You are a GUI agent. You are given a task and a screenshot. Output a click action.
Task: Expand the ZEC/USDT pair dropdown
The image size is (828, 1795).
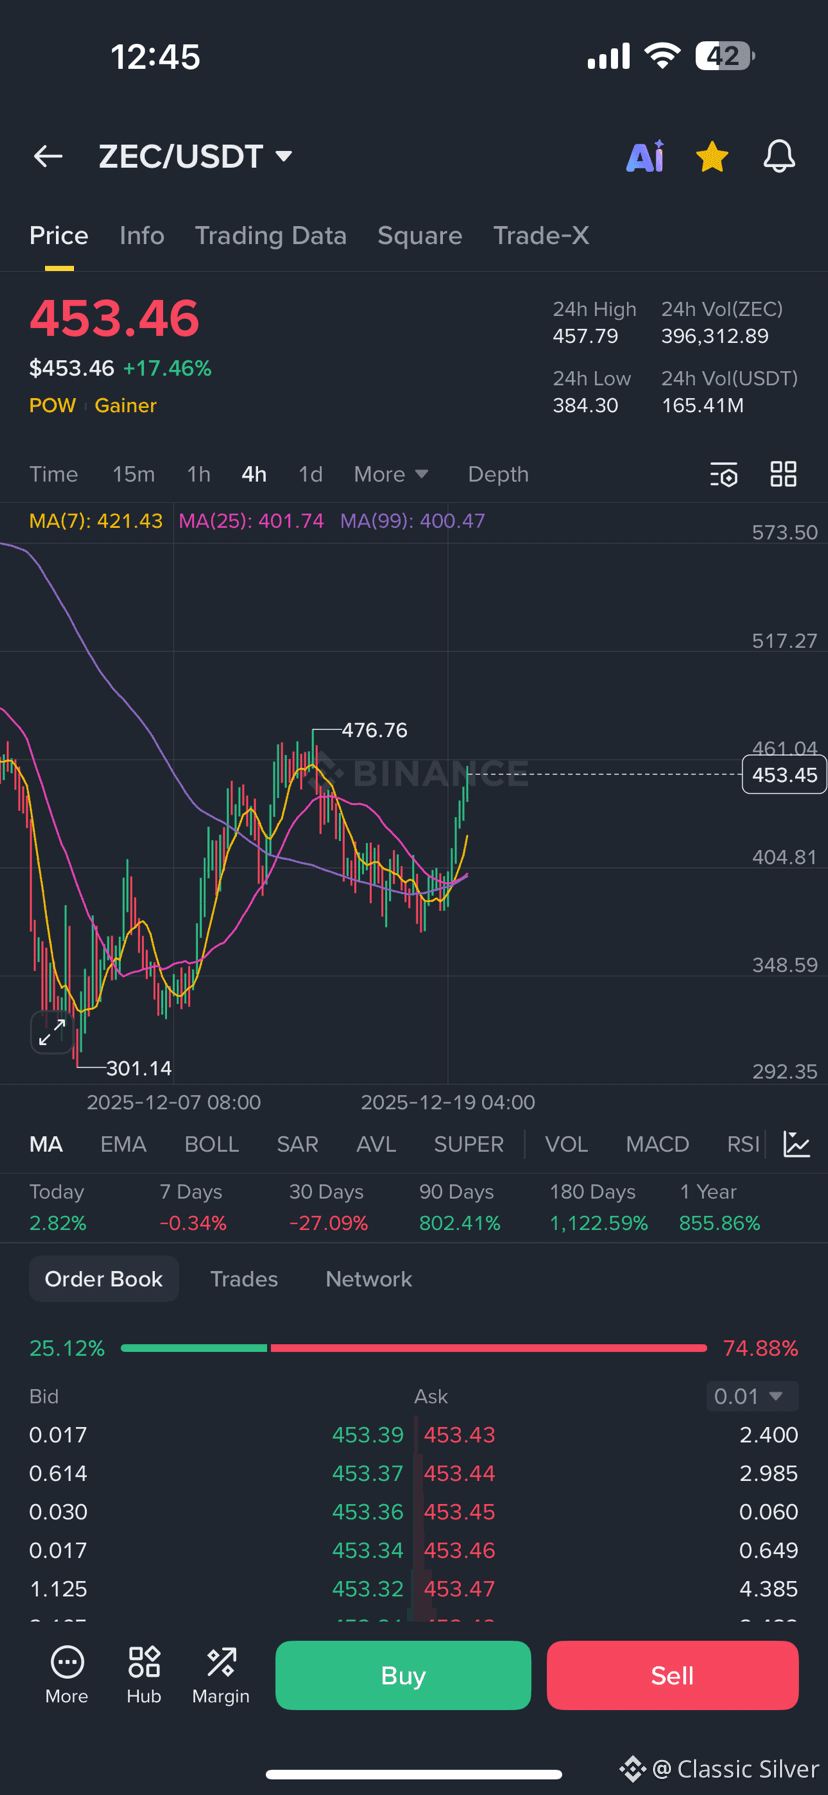click(x=196, y=156)
